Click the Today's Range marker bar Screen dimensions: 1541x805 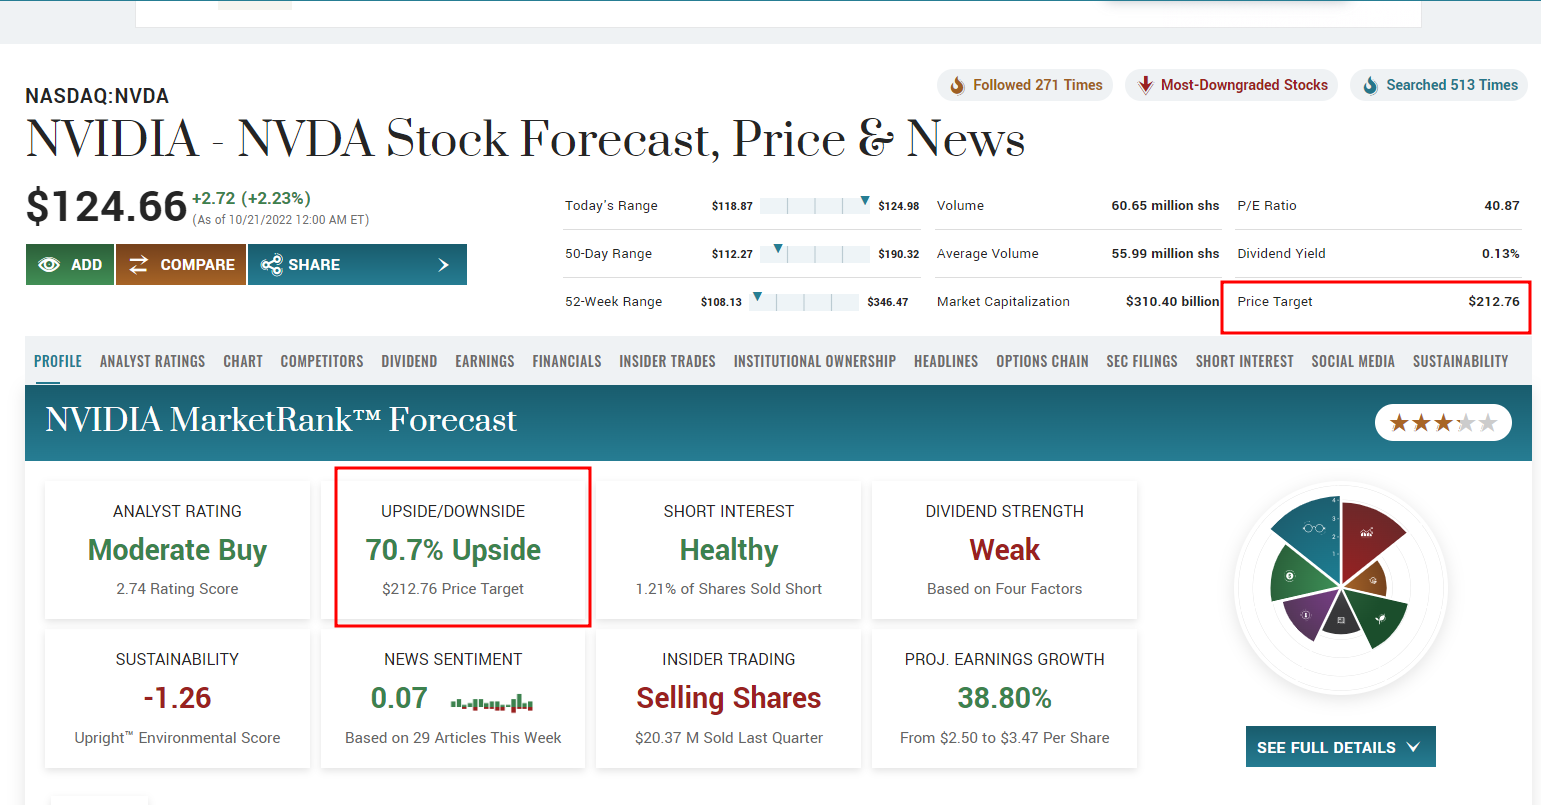tap(815, 205)
